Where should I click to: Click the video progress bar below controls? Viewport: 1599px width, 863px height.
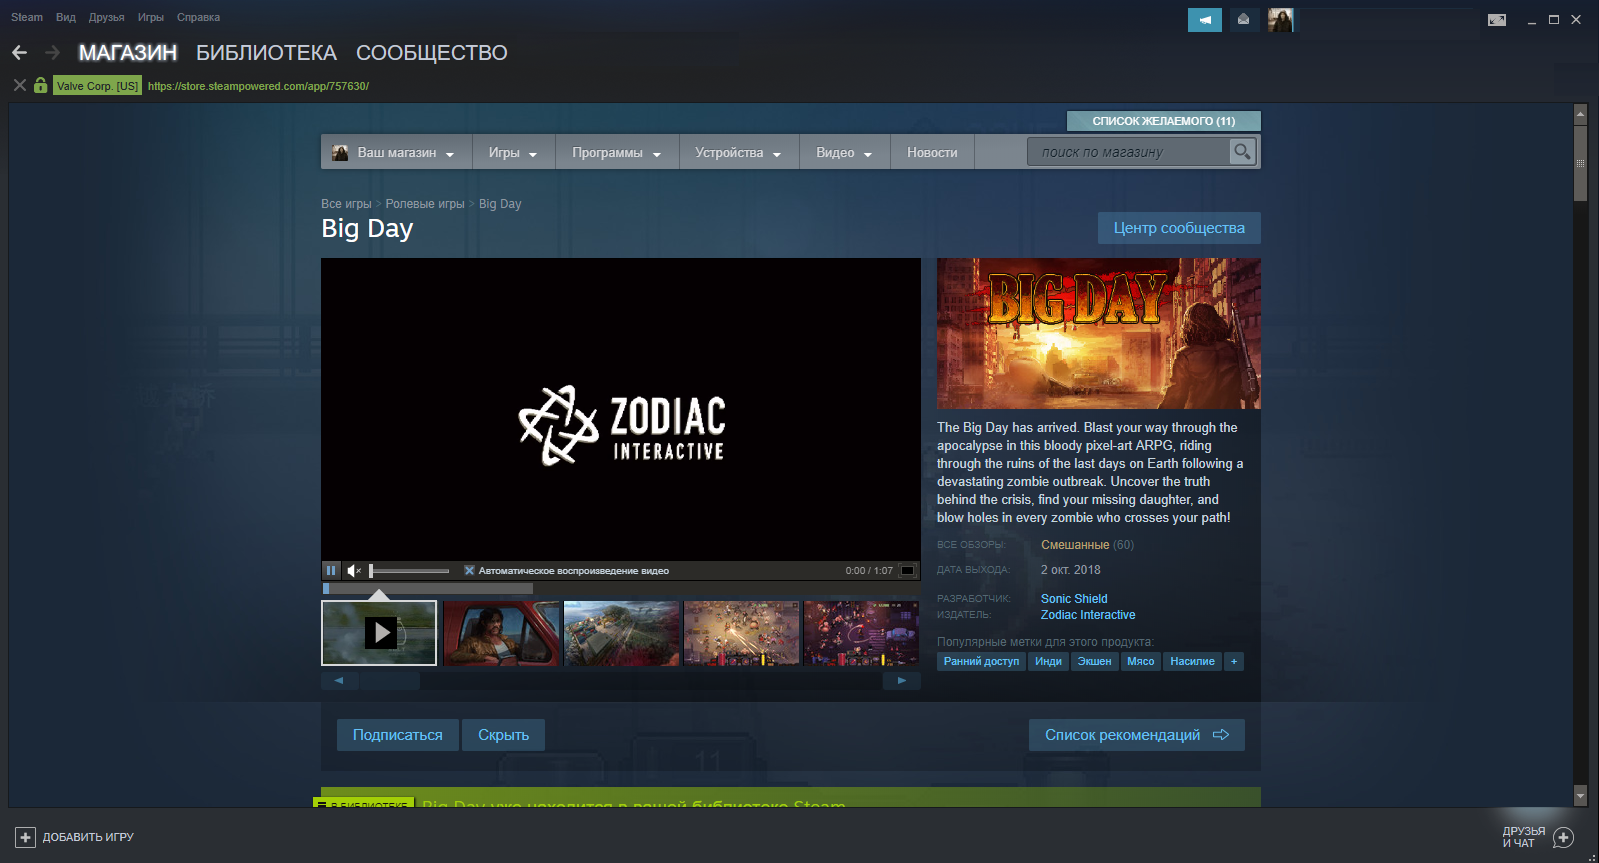coord(428,589)
